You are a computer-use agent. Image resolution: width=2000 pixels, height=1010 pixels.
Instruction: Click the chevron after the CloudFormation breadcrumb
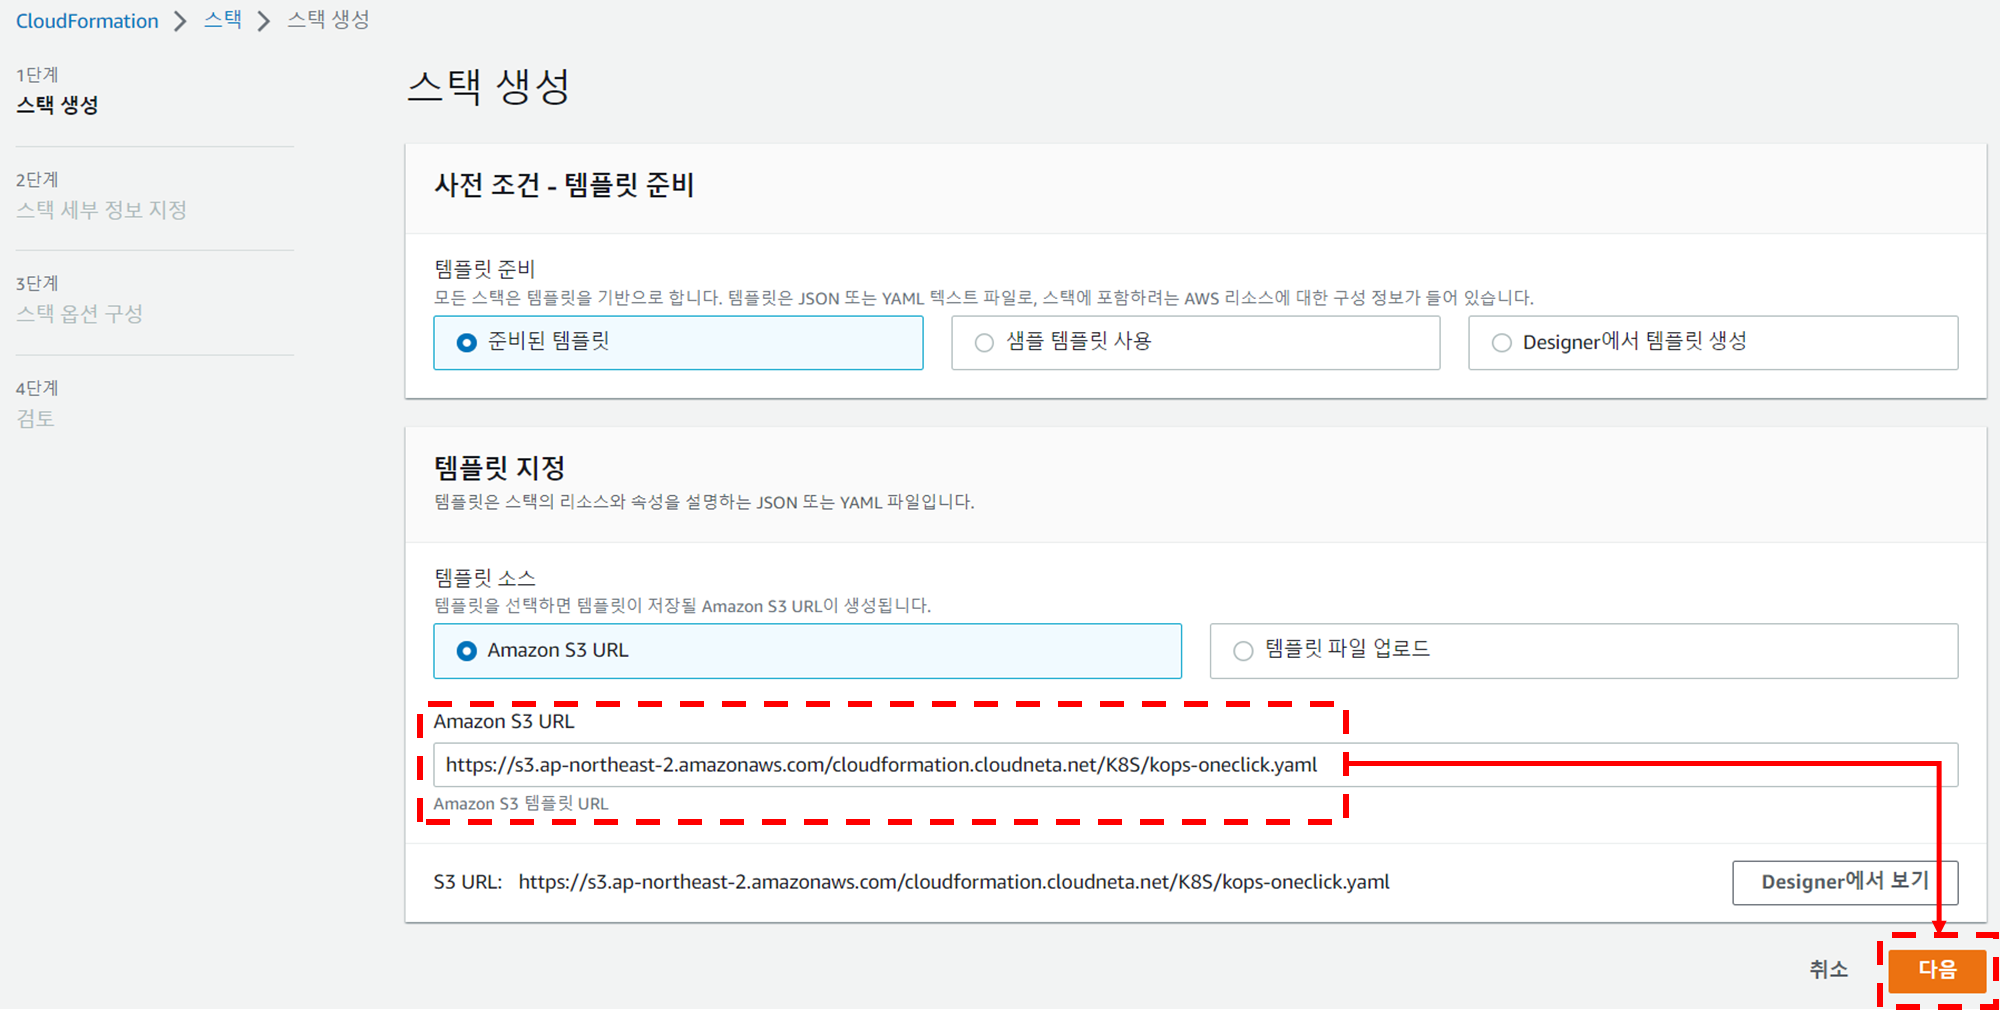(x=180, y=21)
